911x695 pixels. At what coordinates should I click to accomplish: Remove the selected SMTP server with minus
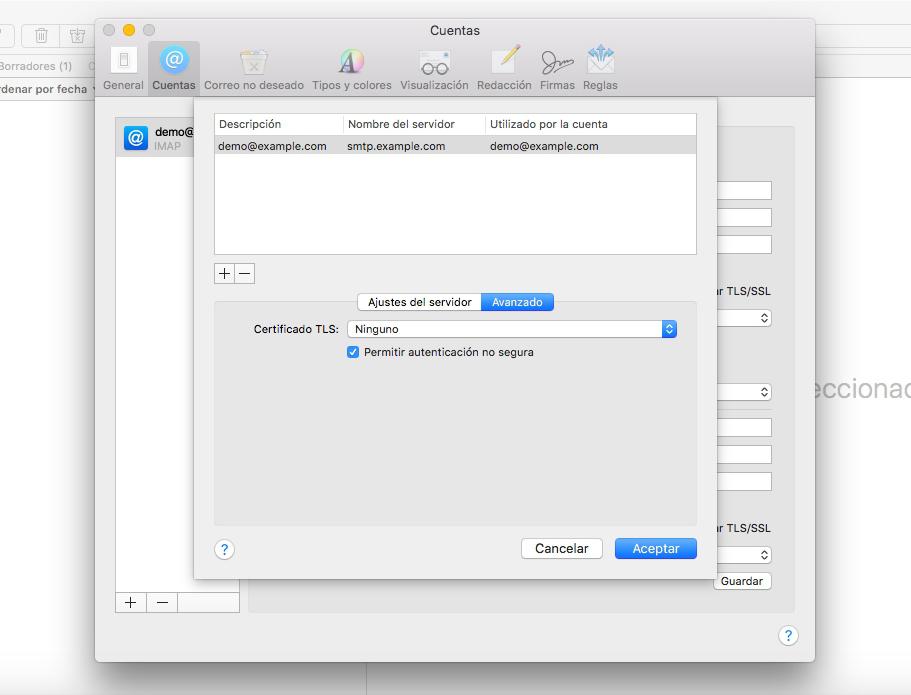click(245, 273)
